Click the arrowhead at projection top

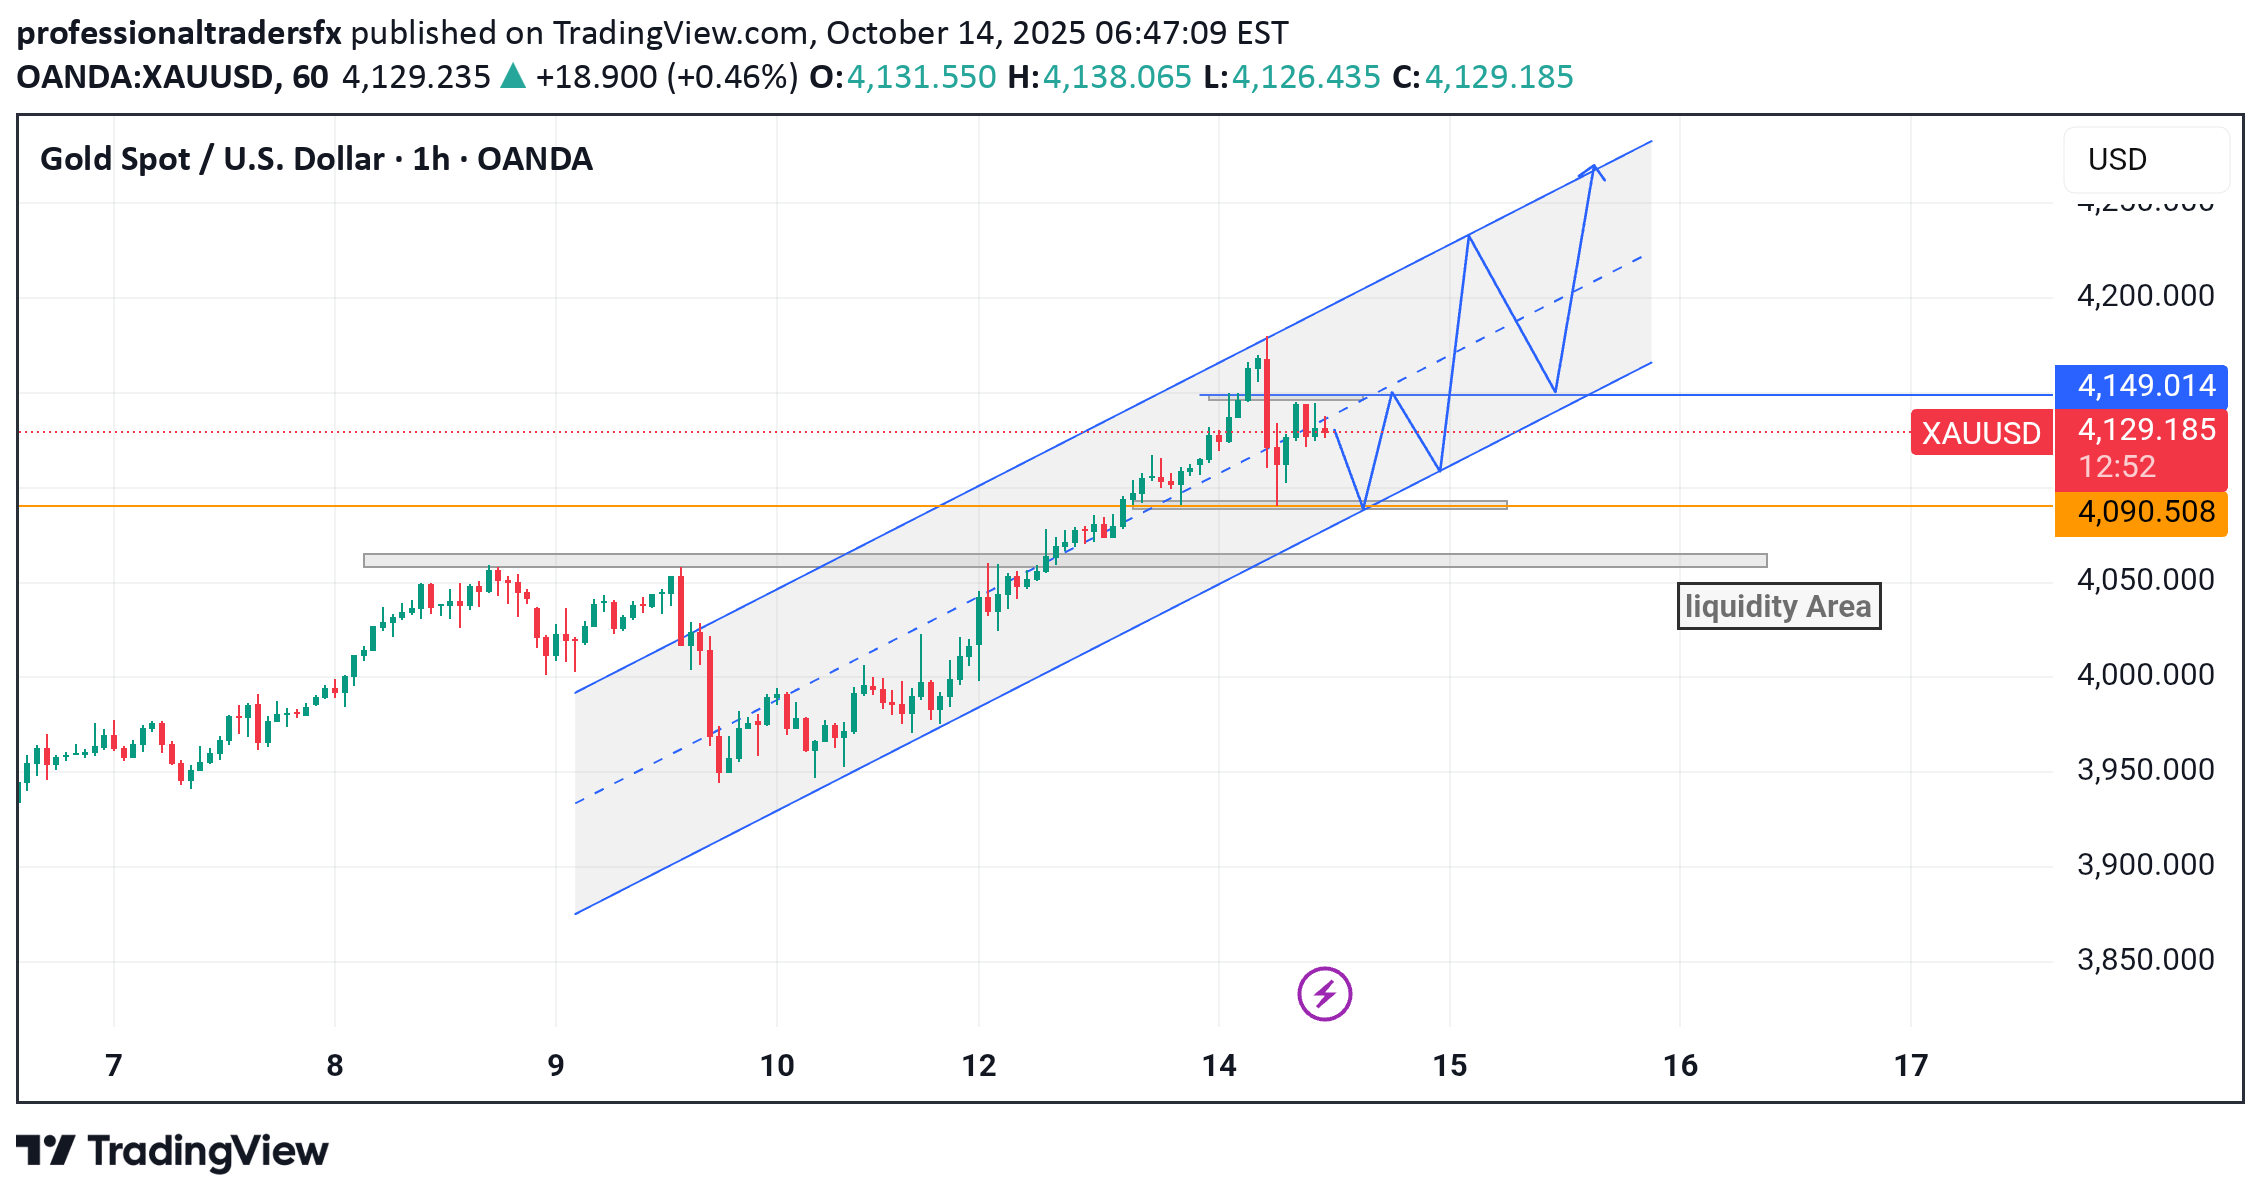[x=1593, y=168]
